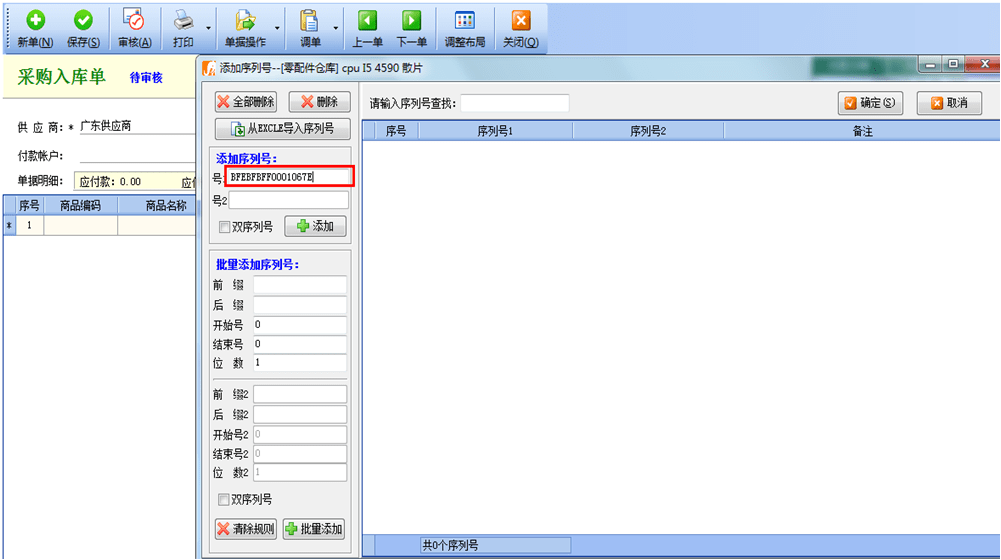Click the 序列号1 column header
This screenshot has height=560, width=1001.
tap(495, 131)
